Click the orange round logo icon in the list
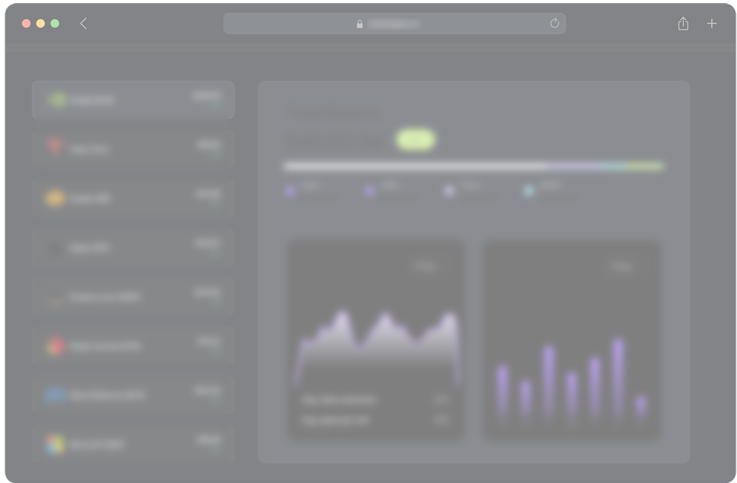Screen dimensions: 737x483 pyautogui.click(x=55, y=198)
